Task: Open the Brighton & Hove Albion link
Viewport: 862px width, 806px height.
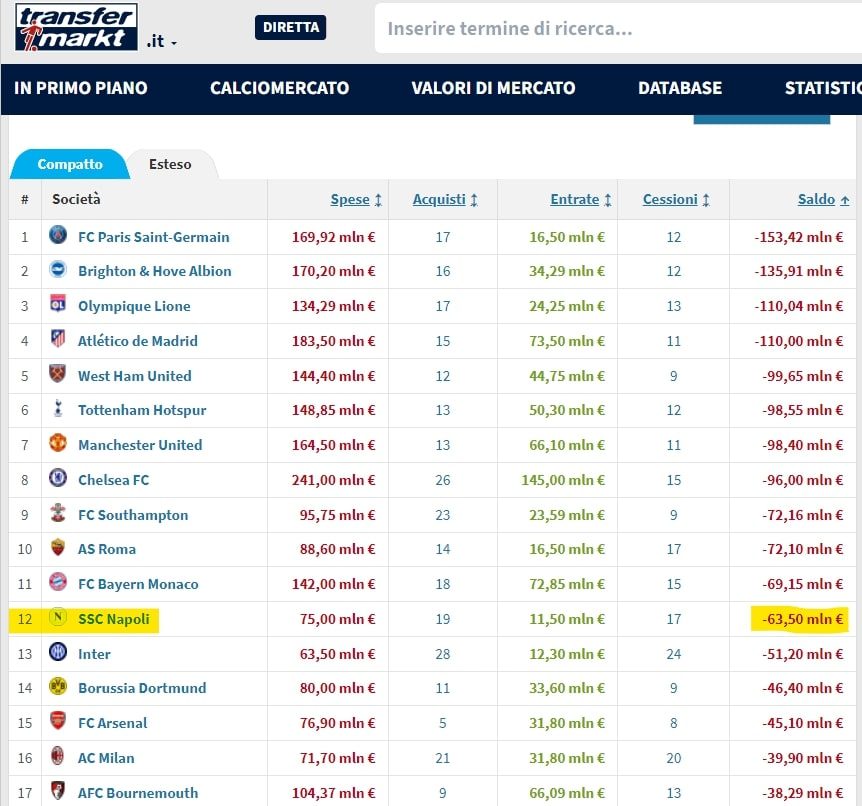Action: (x=154, y=271)
